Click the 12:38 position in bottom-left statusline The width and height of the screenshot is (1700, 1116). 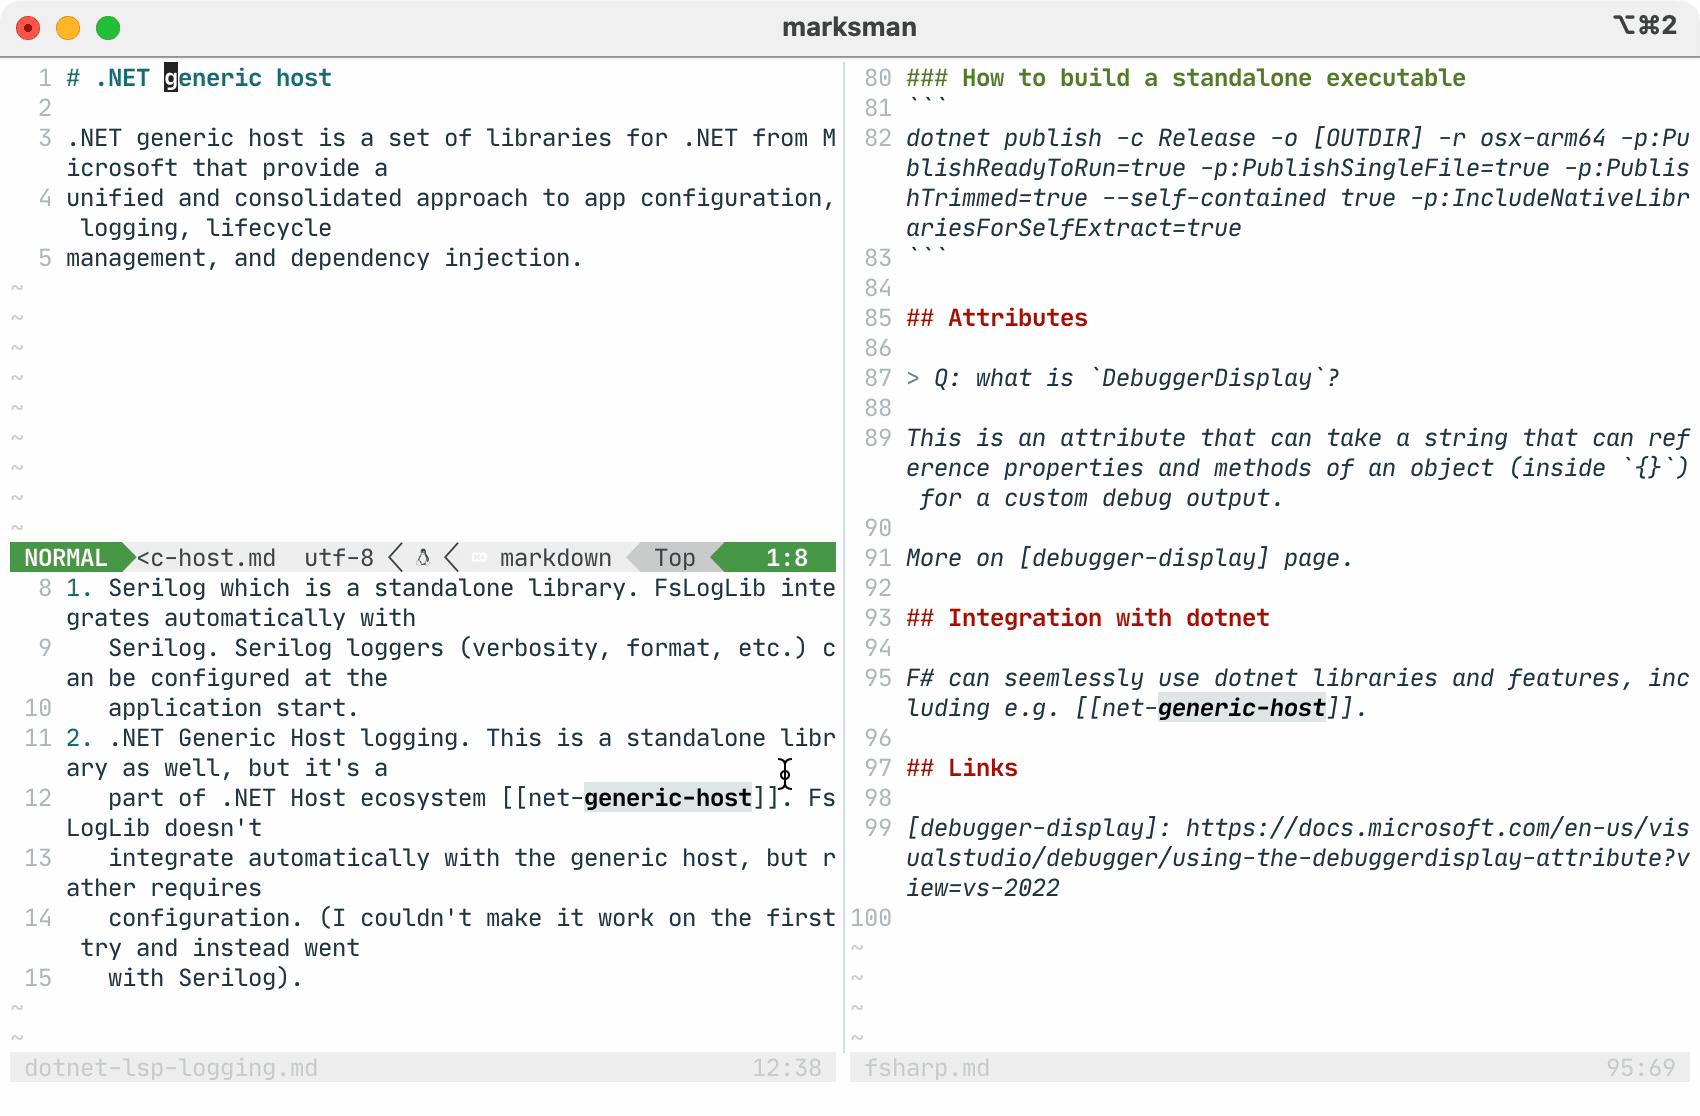pos(787,1068)
